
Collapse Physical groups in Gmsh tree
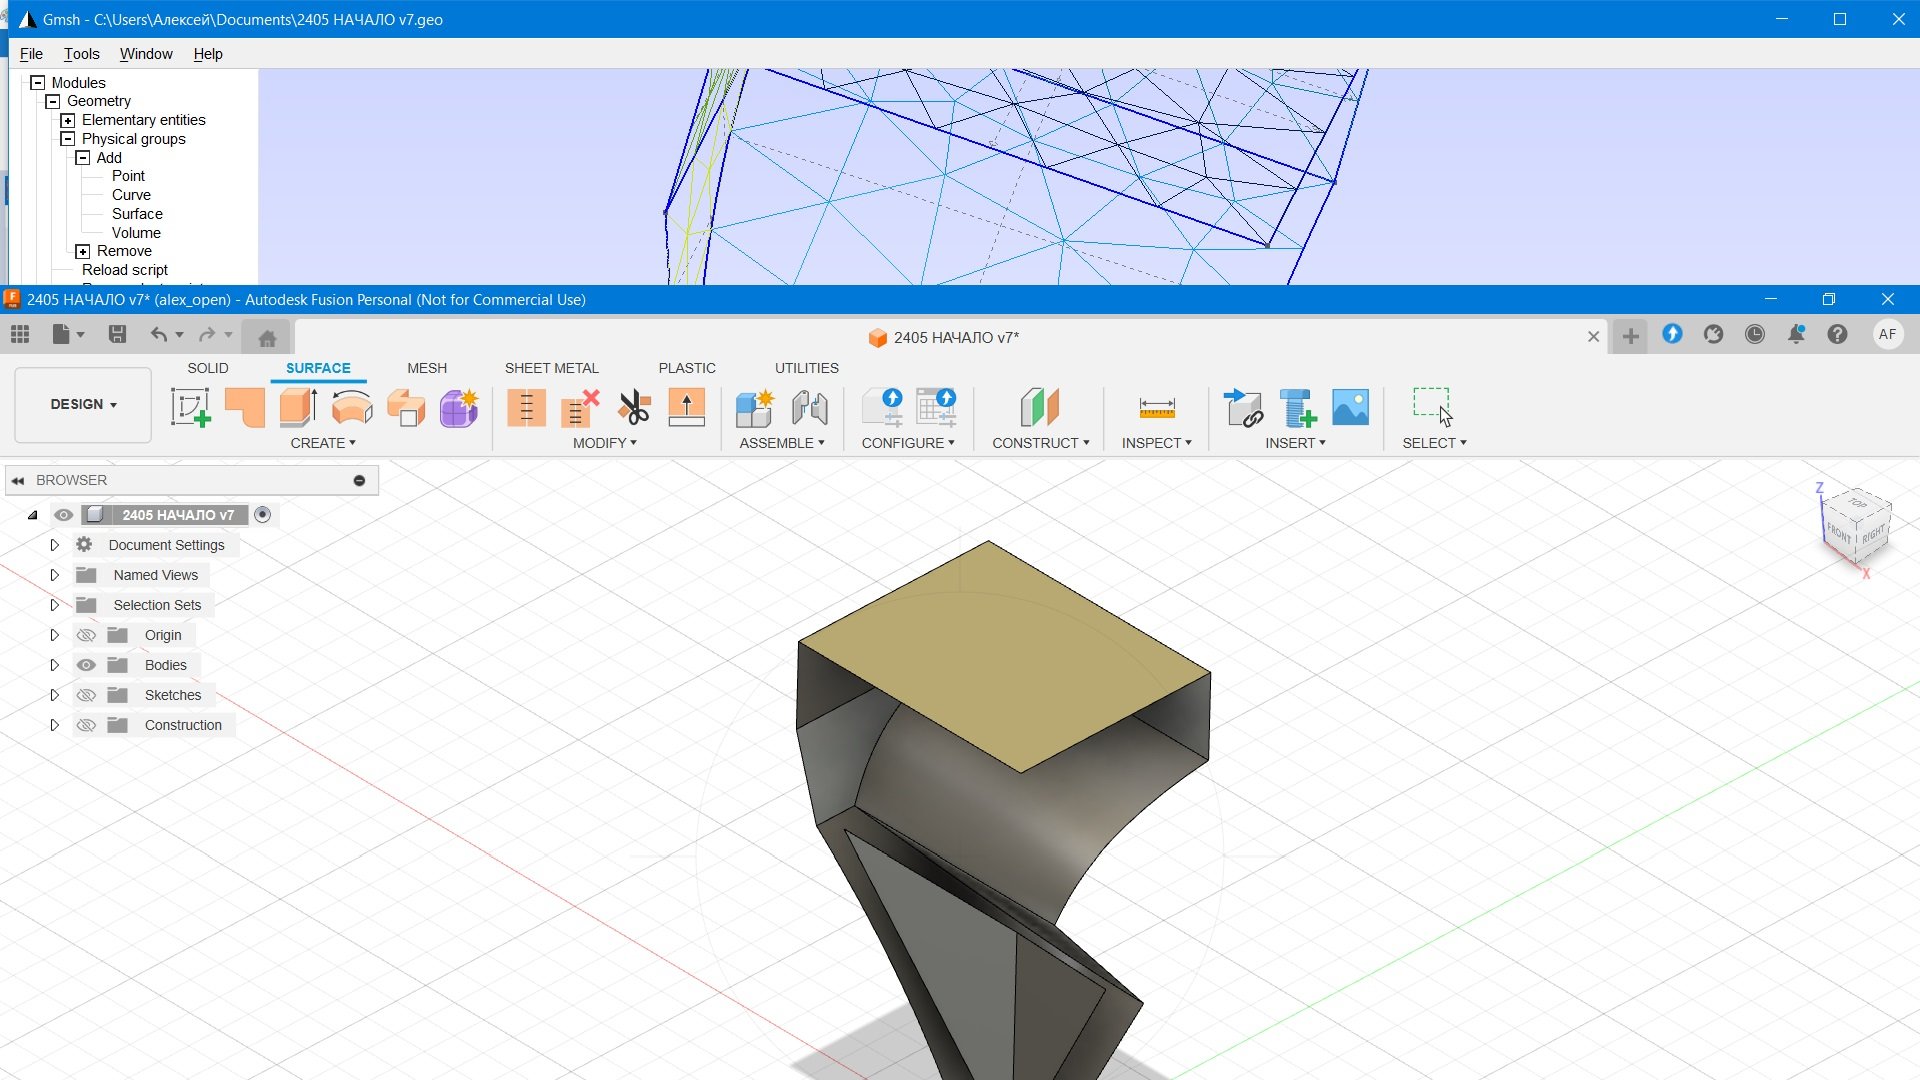(68, 139)
